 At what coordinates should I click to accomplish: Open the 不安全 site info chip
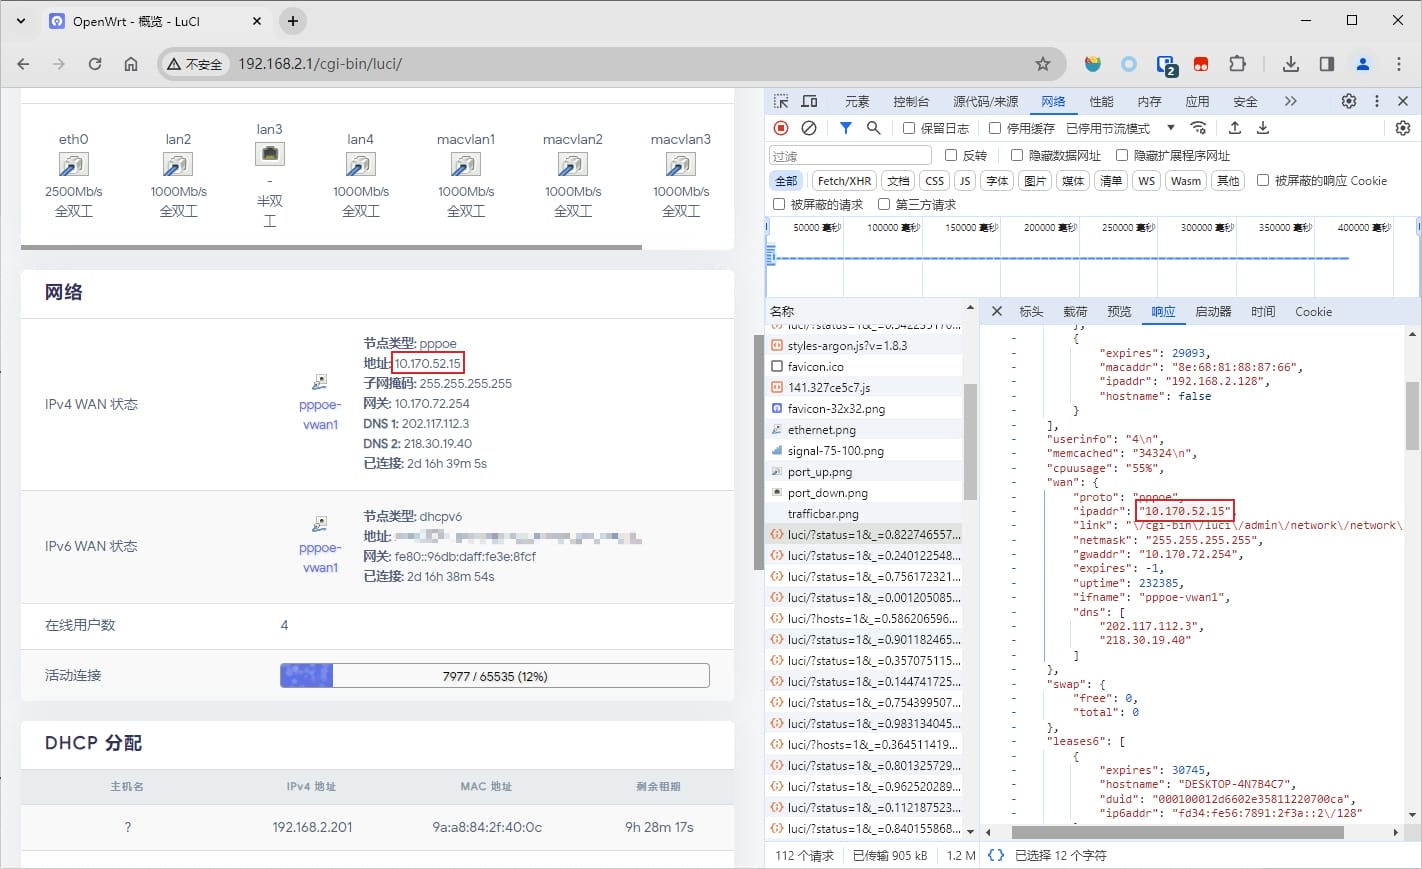click(195, 64)
